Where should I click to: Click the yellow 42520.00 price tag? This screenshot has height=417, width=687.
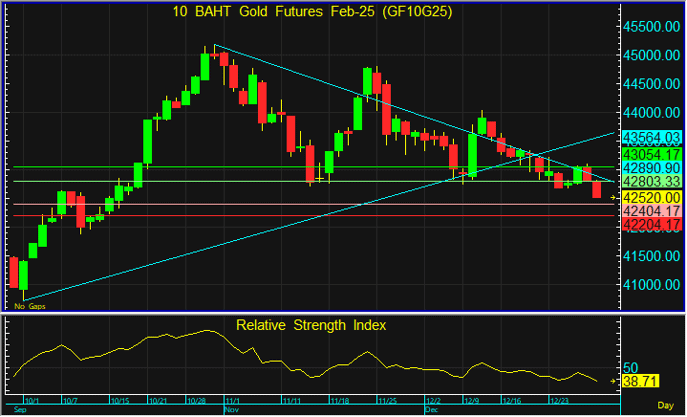(x=651, y=198)
